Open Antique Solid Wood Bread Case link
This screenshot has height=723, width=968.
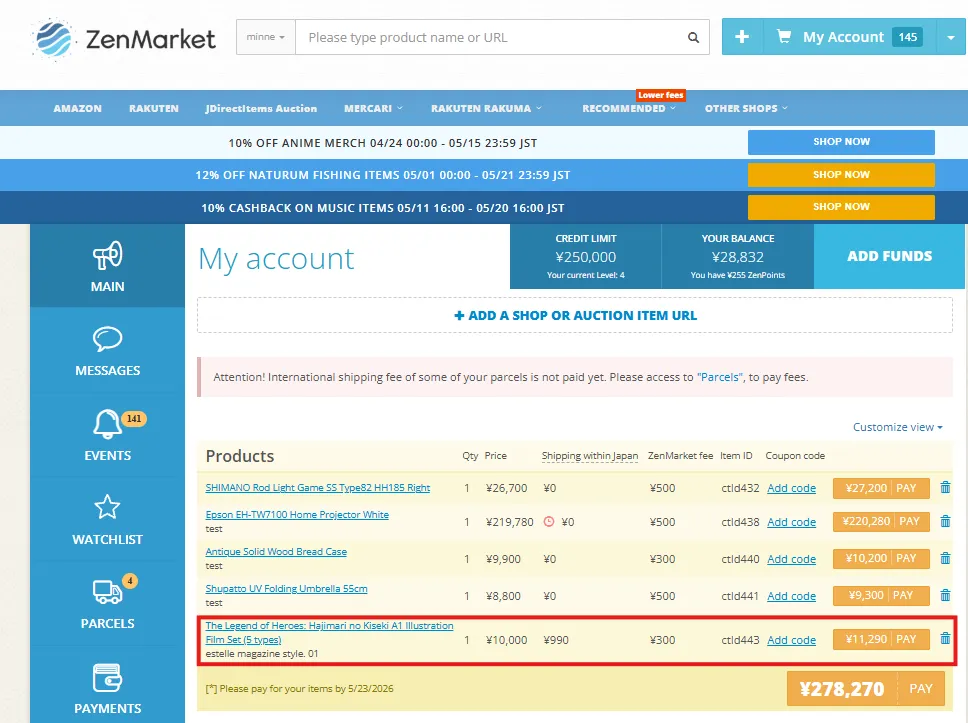tap(276, 552)
